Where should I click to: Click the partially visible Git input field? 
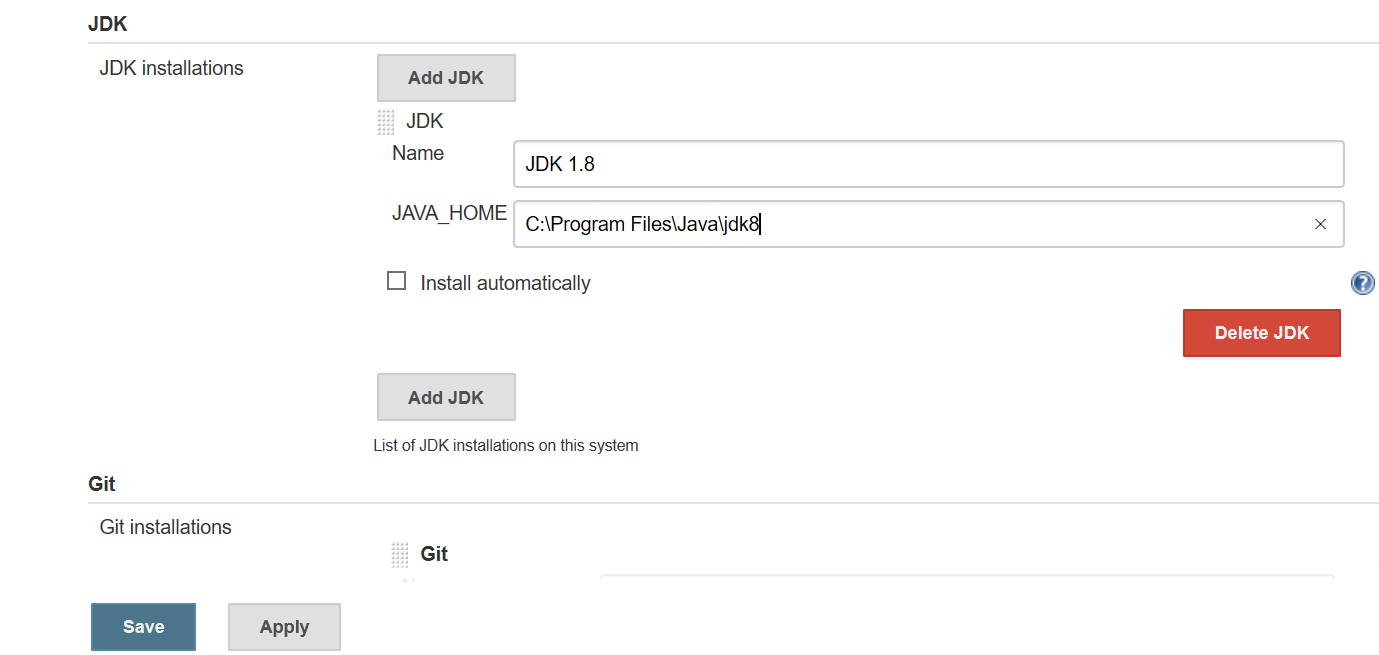click(966, 579)
